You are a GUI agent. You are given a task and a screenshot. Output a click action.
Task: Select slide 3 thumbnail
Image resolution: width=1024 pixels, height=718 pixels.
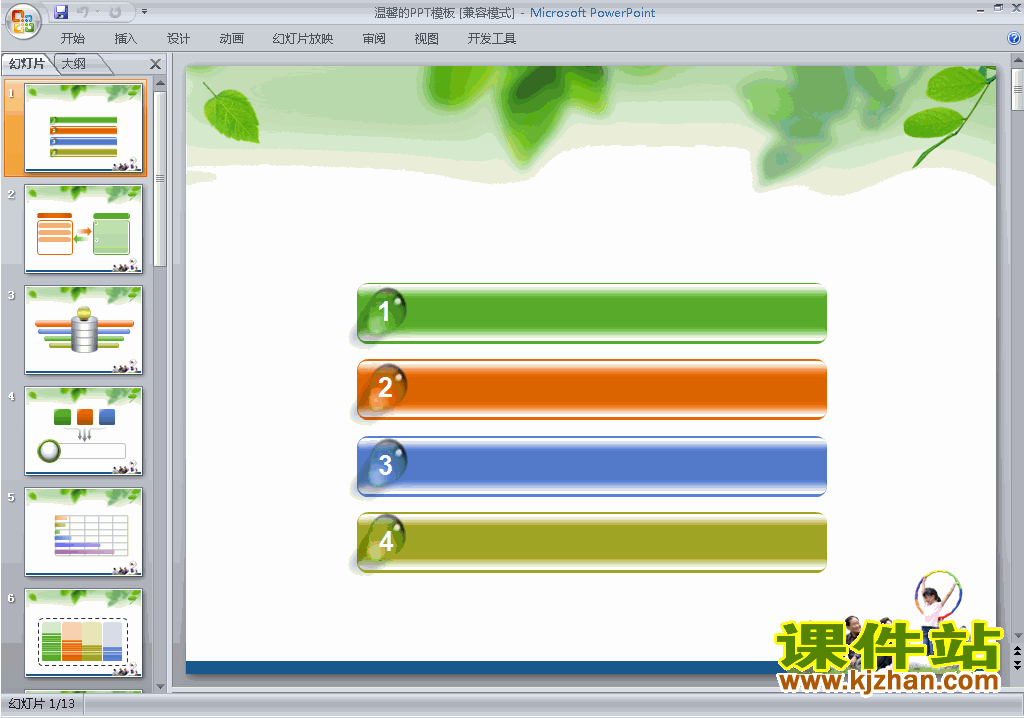coord(83,330)
